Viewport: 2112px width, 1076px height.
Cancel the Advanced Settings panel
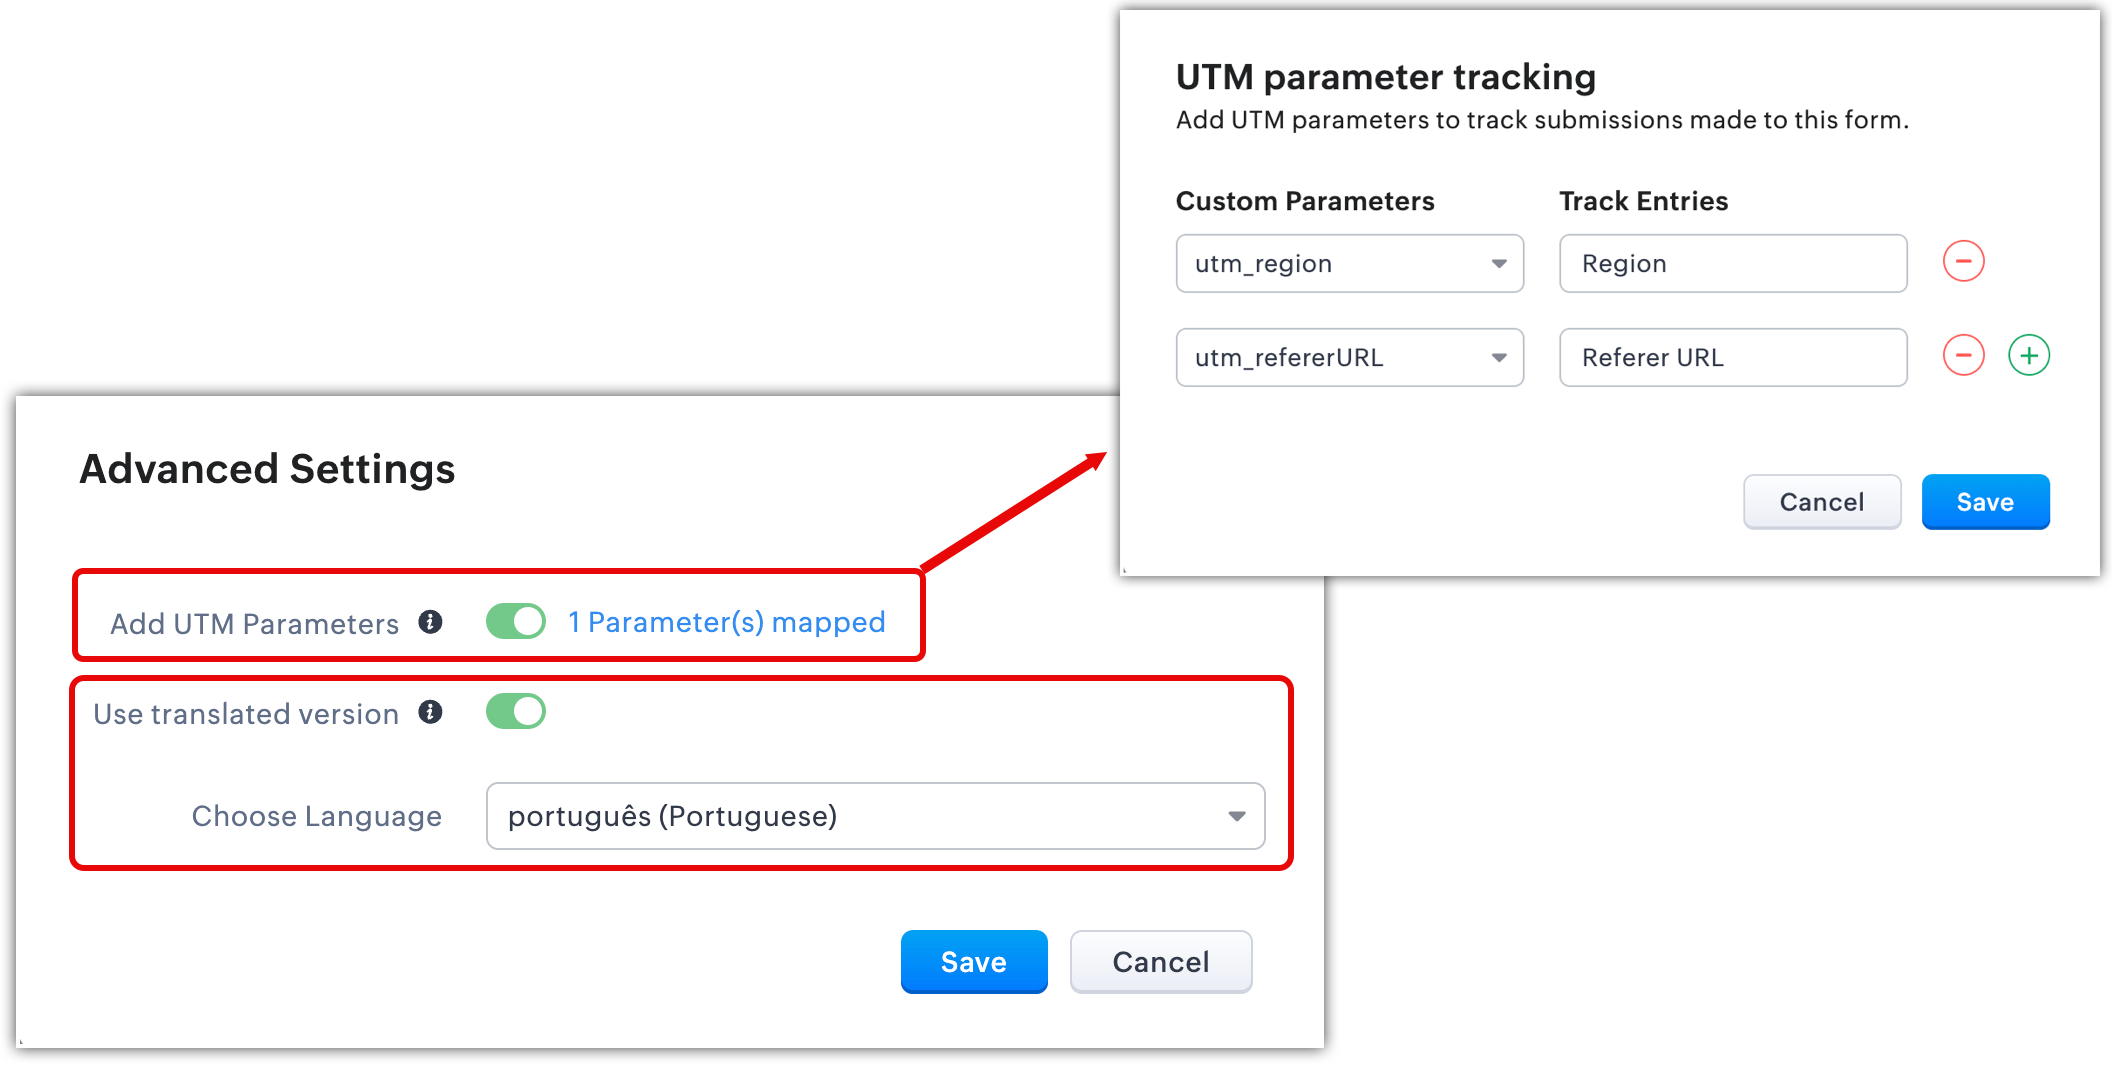coord(1160,962)
